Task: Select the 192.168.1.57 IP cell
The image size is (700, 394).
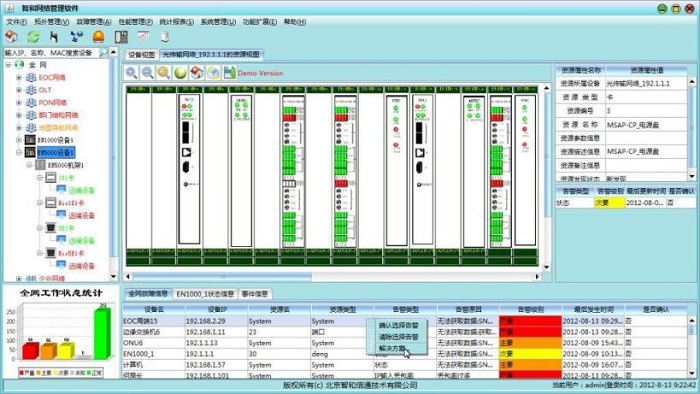Action: coord(217,365)
